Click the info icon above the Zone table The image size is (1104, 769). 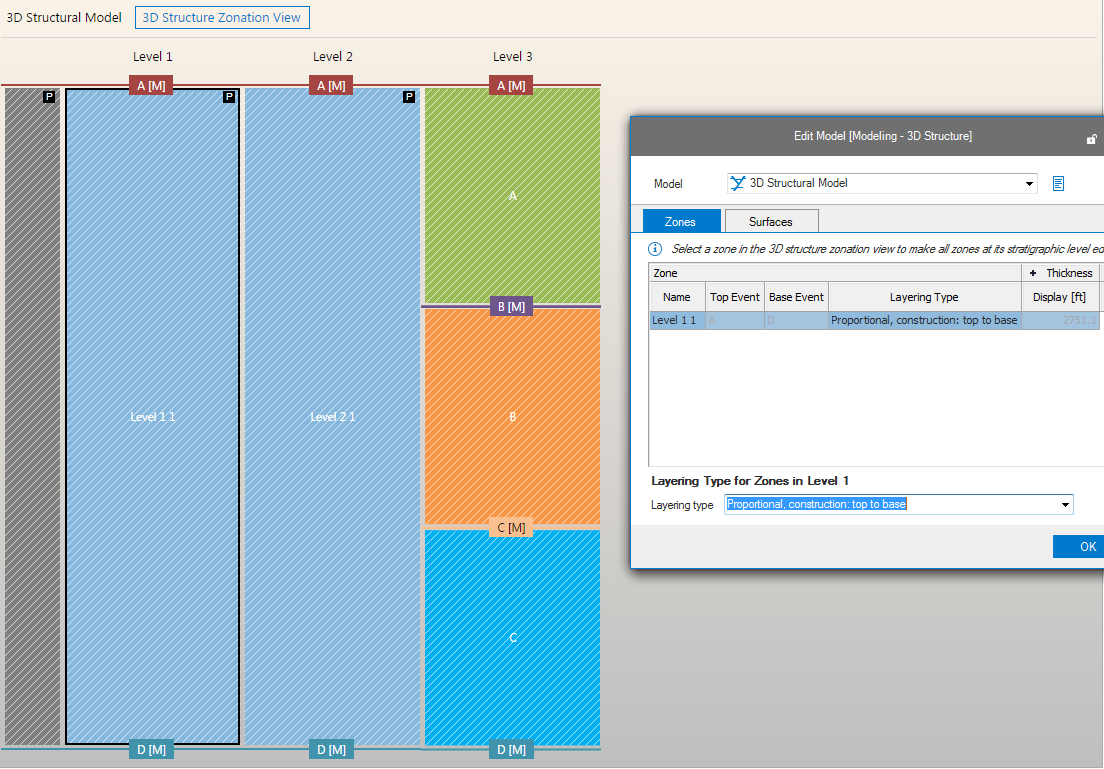tap(655, 249)
